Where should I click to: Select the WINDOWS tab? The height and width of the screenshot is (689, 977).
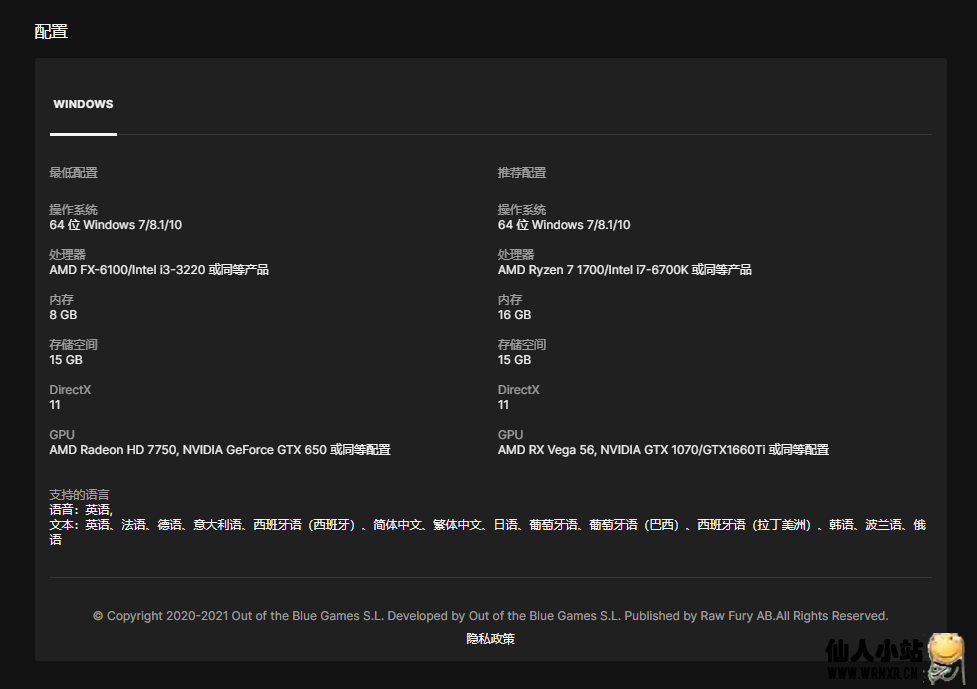83,104
